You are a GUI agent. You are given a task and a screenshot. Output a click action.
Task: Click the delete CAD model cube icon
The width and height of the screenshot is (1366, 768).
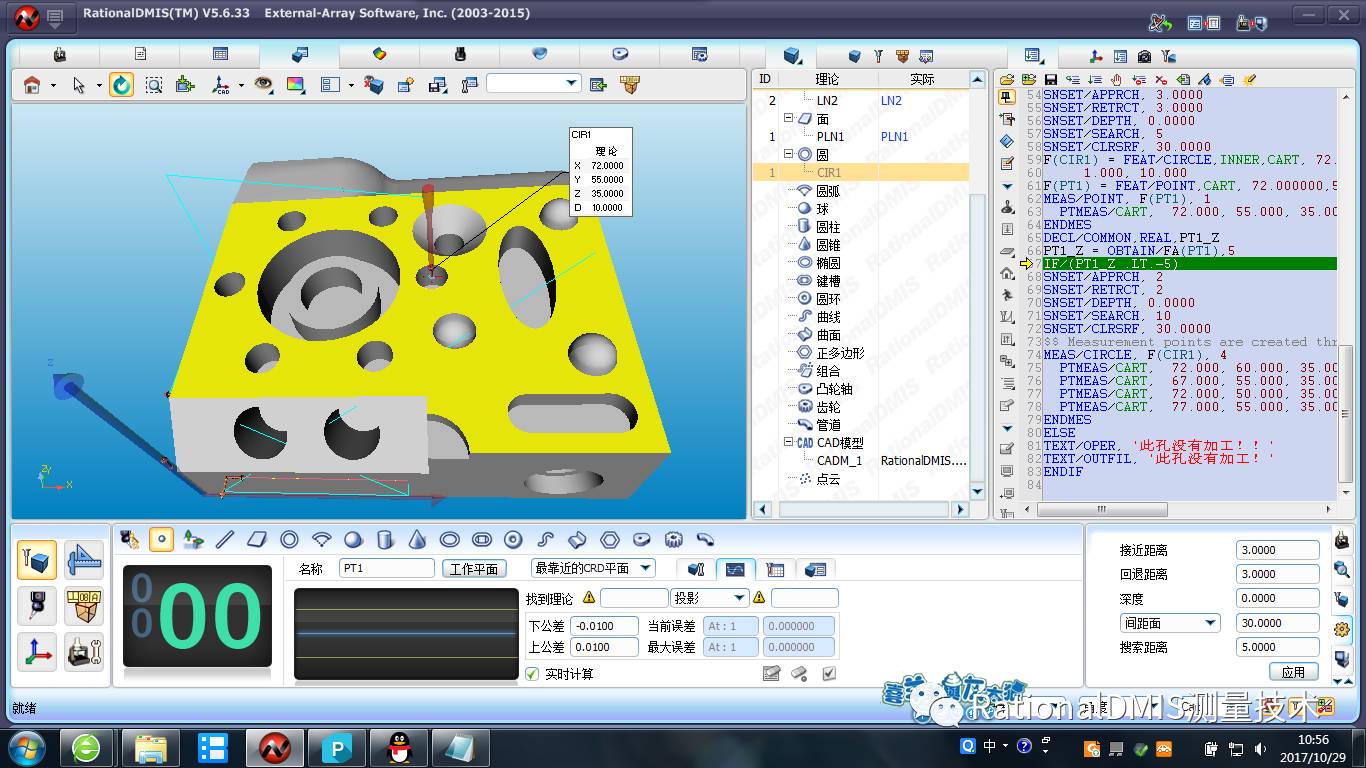tap(374, 85)
